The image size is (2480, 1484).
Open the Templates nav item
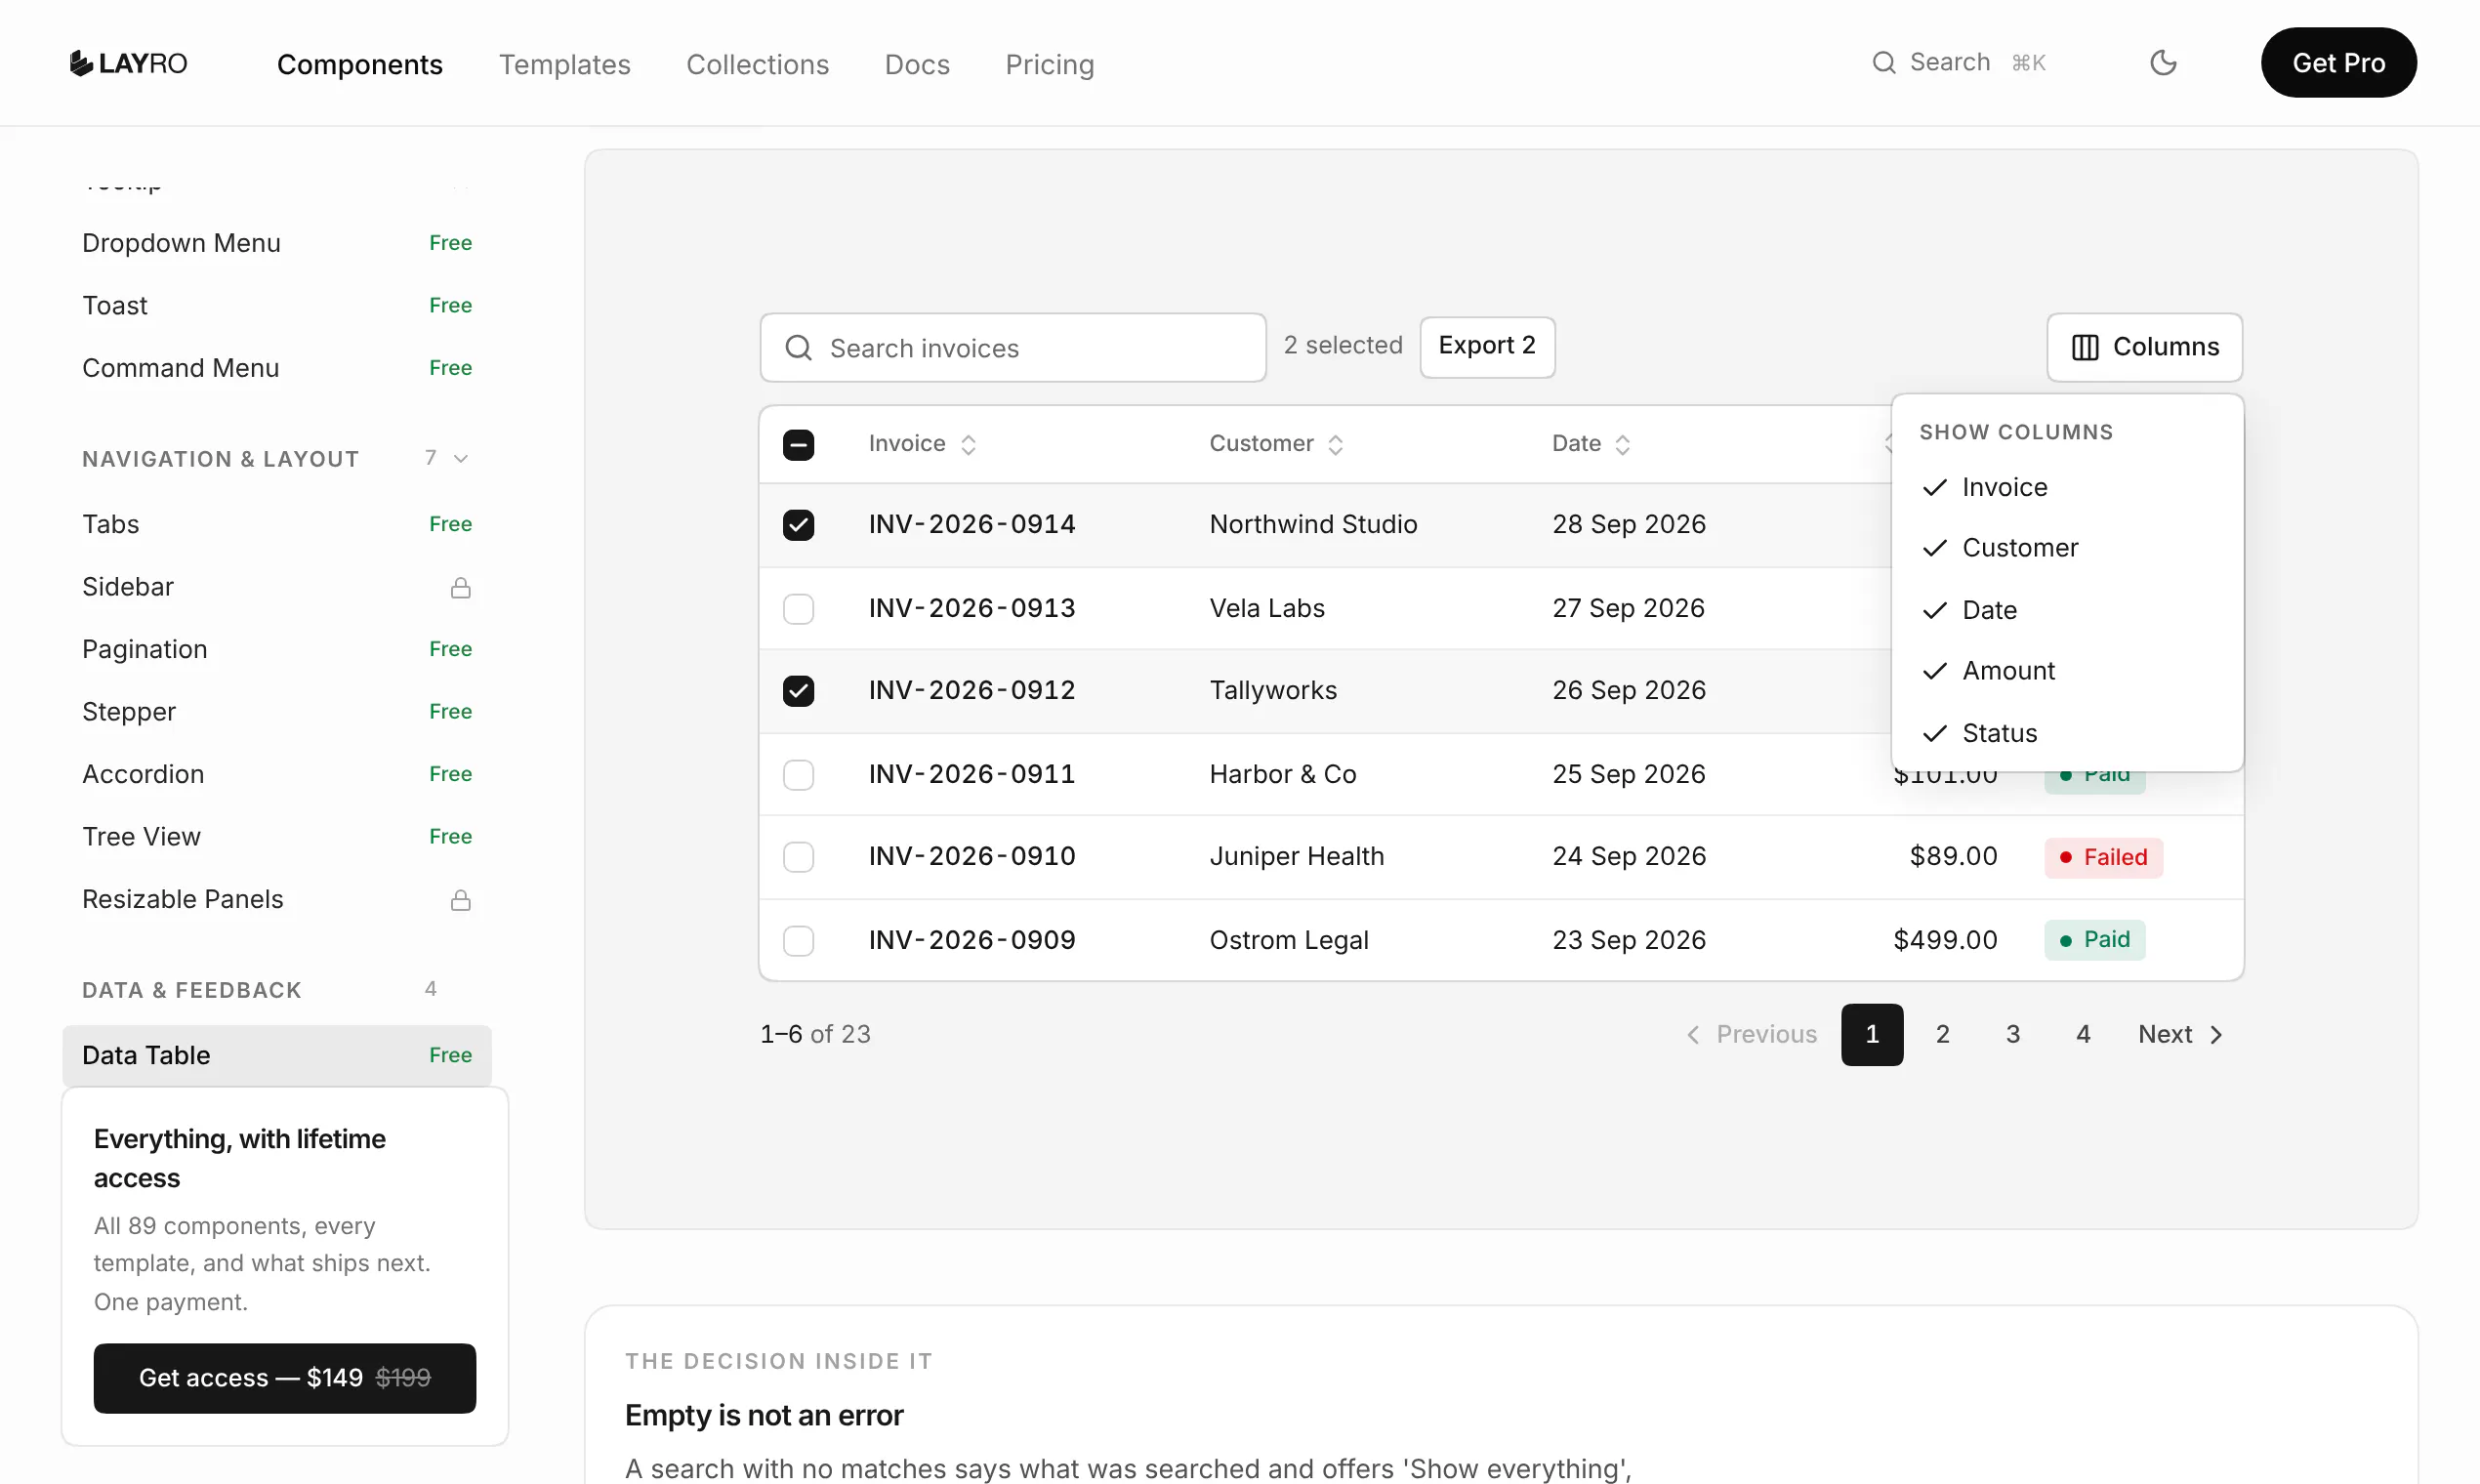[x=564, y=64]
